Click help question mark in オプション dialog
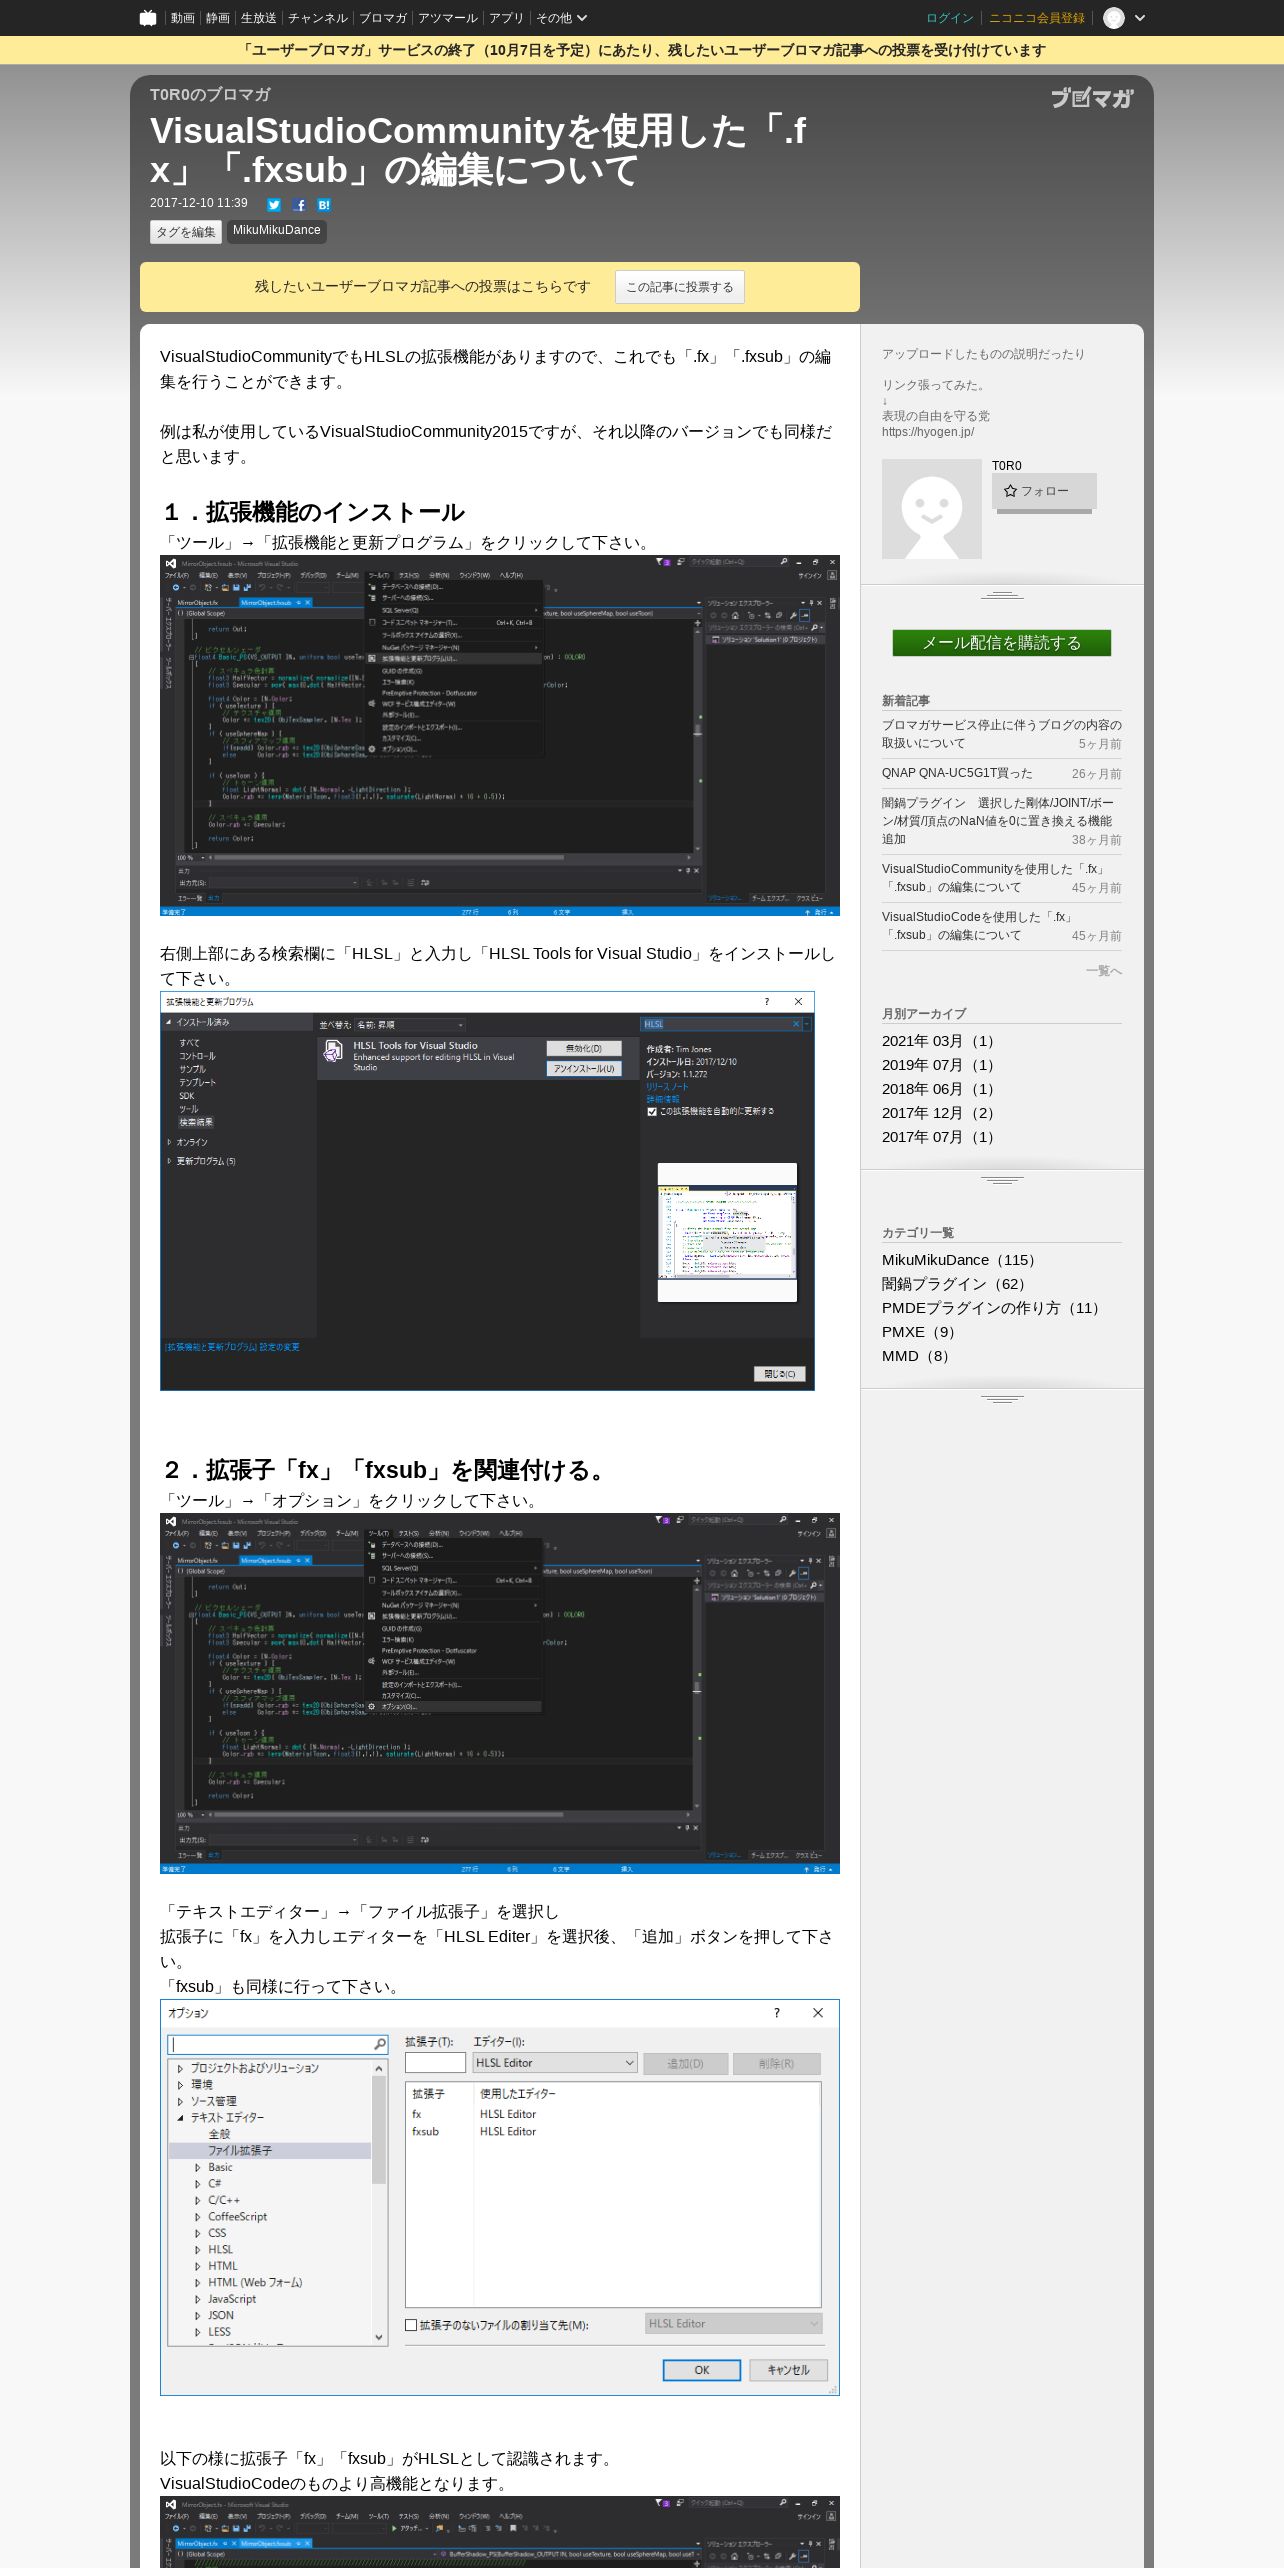Viewport: 1284px width, 2568px height. click(x=777, y=2013)
